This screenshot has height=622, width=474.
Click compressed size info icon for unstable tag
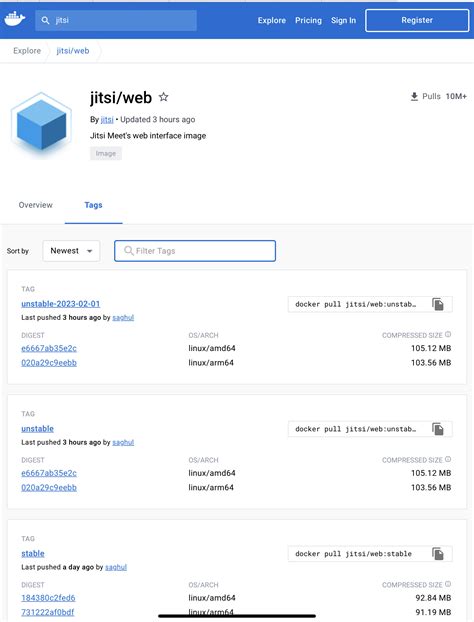pos(448,459)
